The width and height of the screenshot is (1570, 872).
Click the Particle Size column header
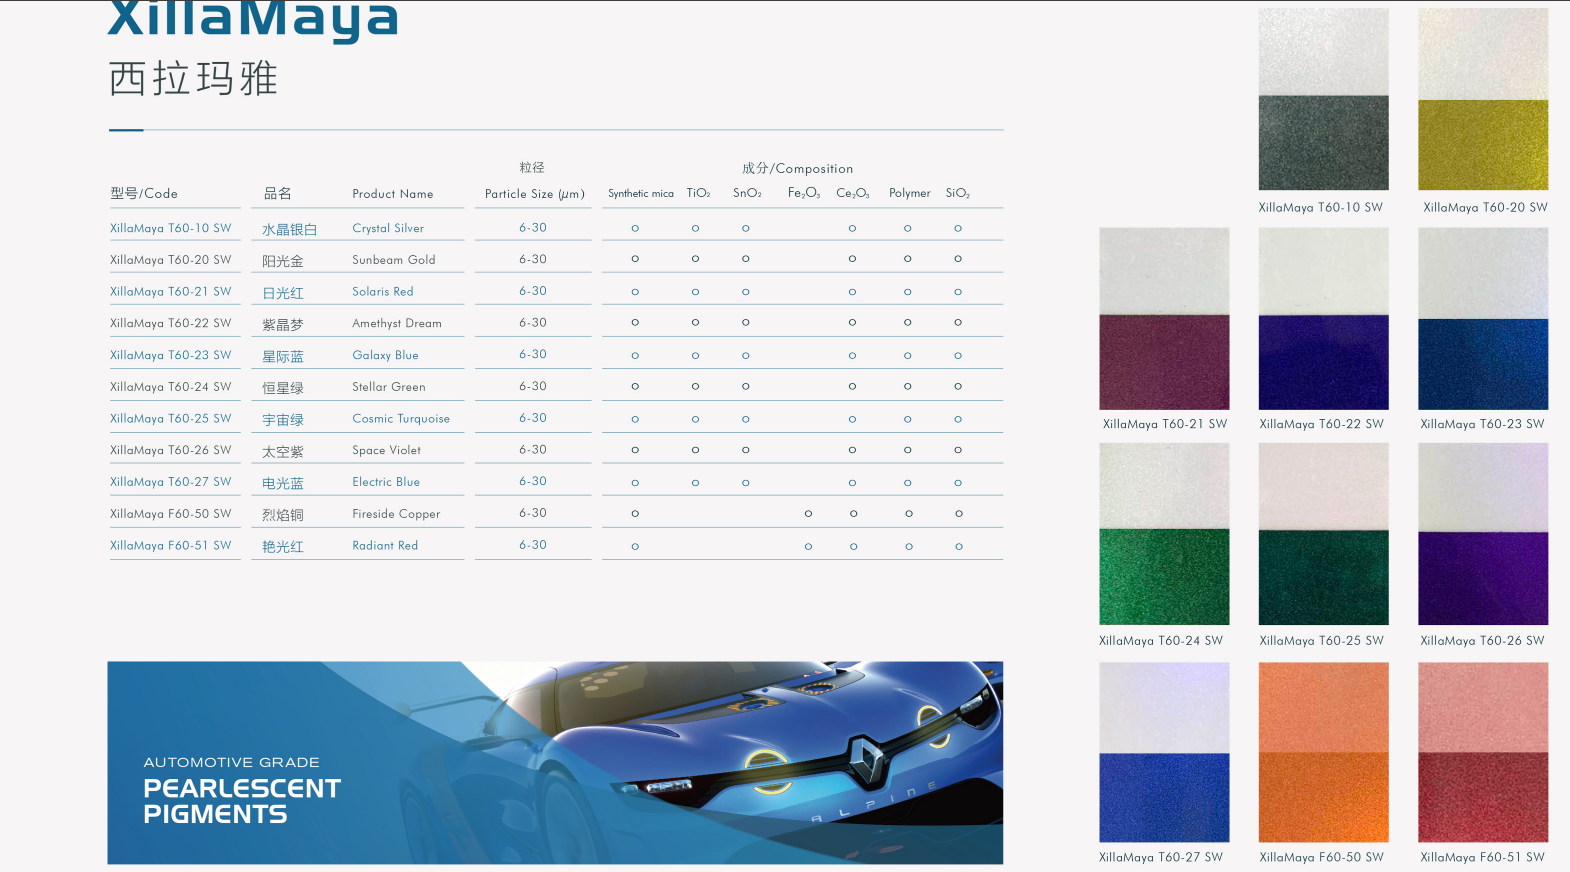(534, 194)
